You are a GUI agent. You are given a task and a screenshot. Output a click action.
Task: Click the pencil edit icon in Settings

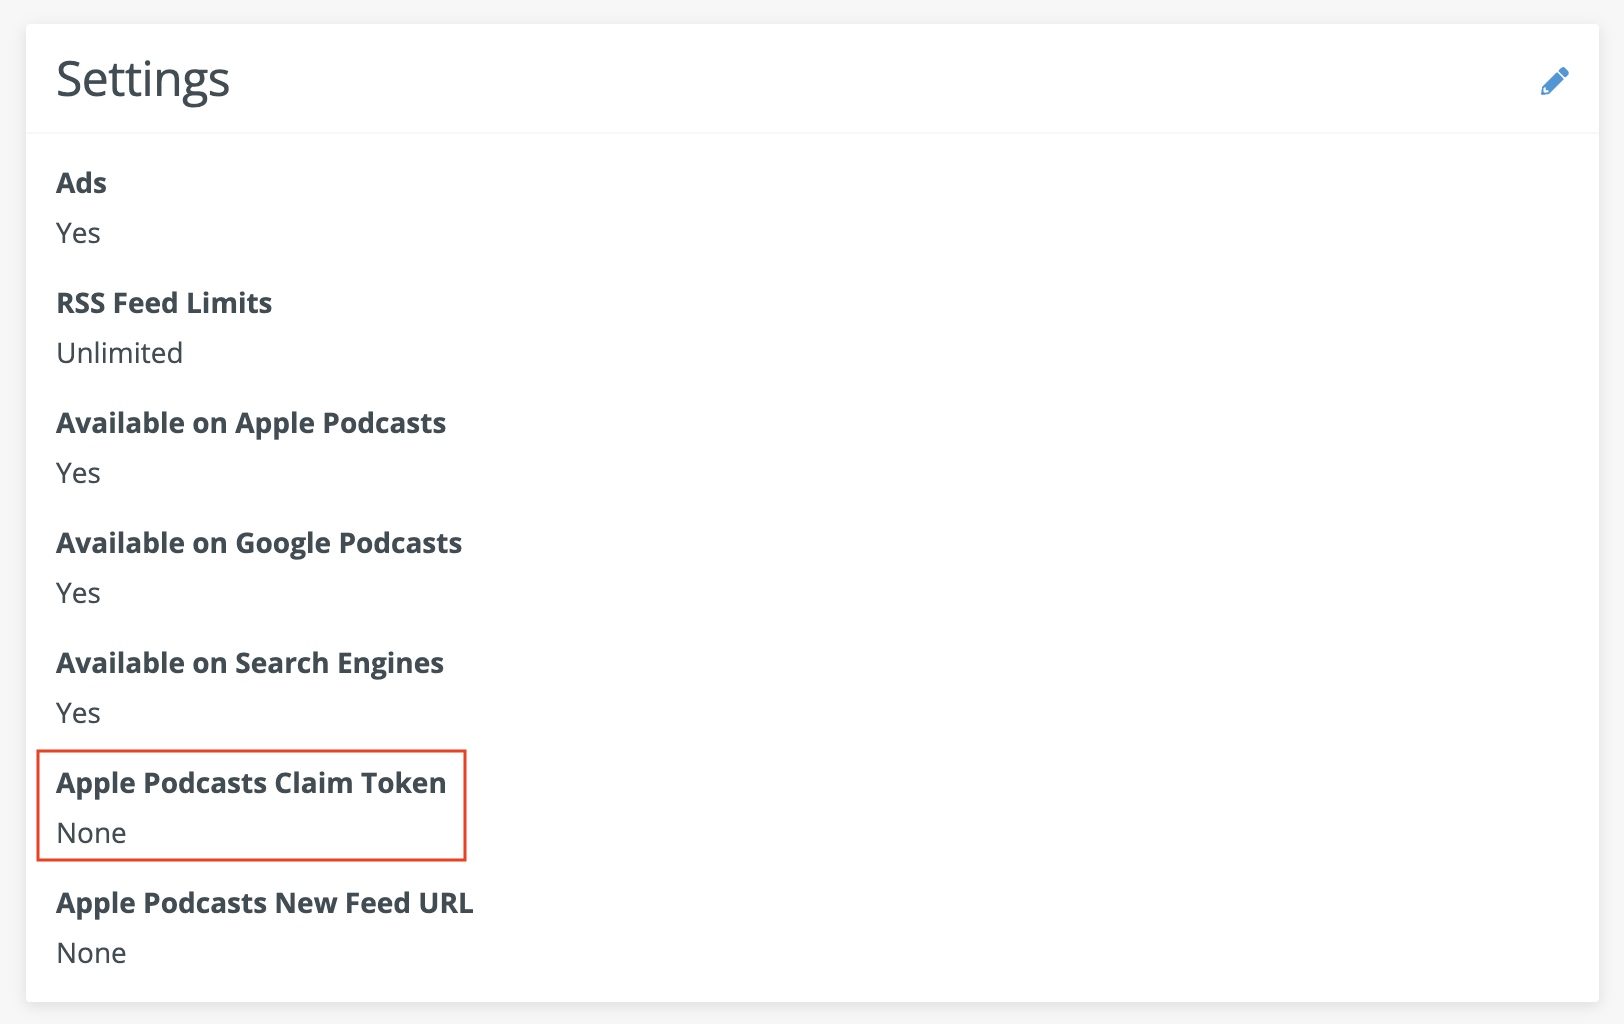[x=1554, y=81]
